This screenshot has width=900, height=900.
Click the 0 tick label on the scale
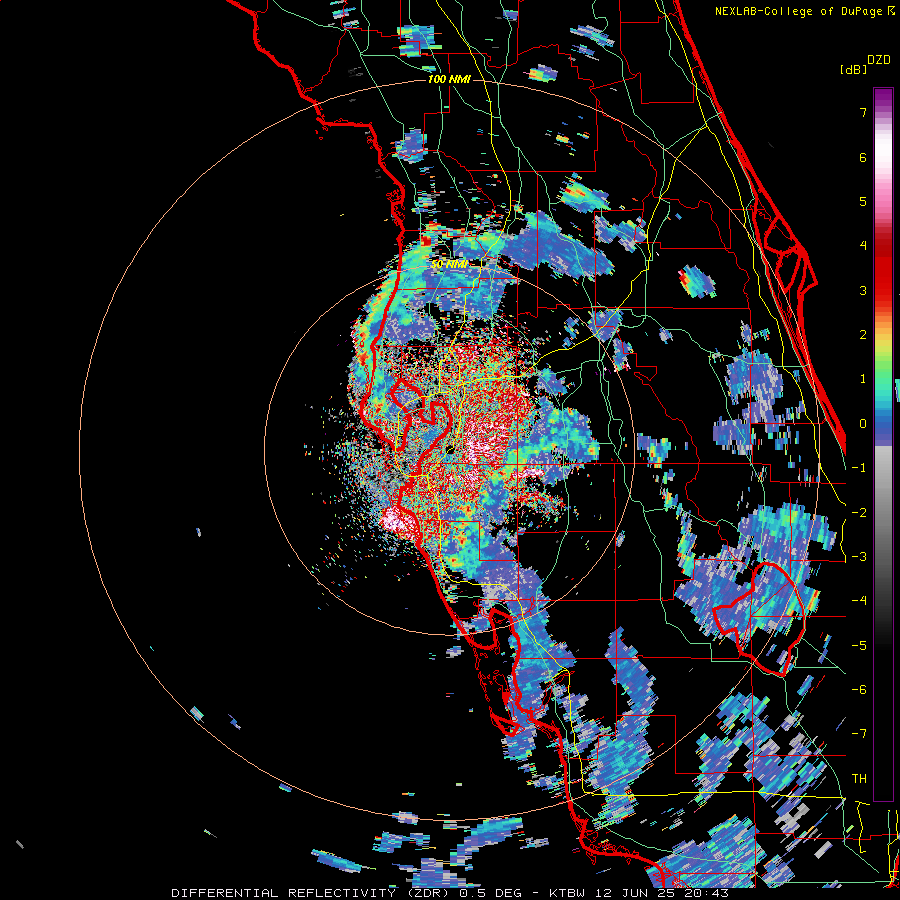pyautogui.click(x=863, y=424)
